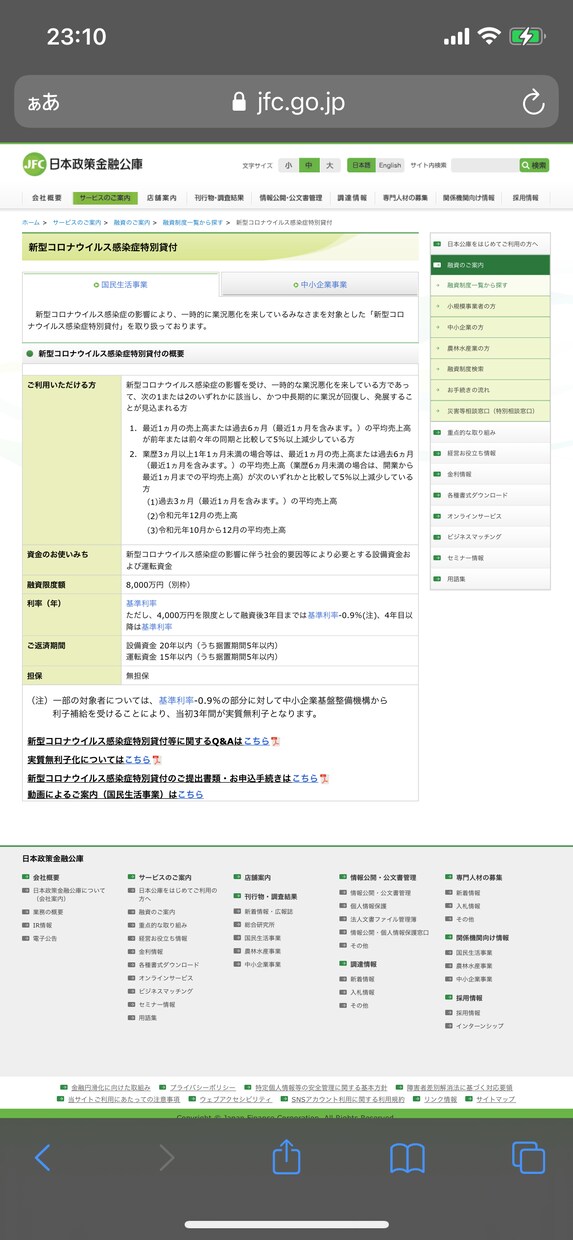
Task: Set font size to 大
Action: pos(330,165)
